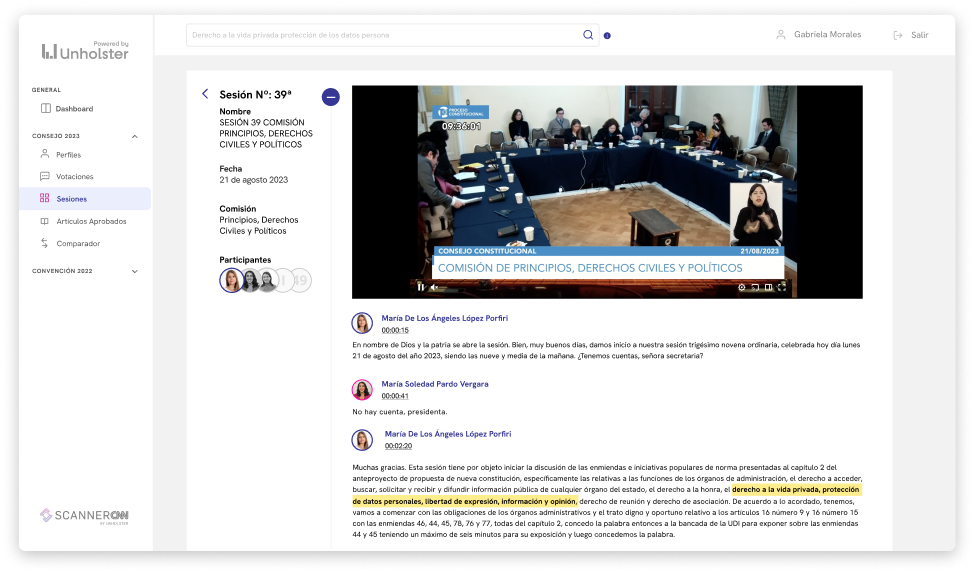Image resolution: width=974 pixels, height=573 pixels.
Task: Collapse session details with minus button
Action: 330,97
